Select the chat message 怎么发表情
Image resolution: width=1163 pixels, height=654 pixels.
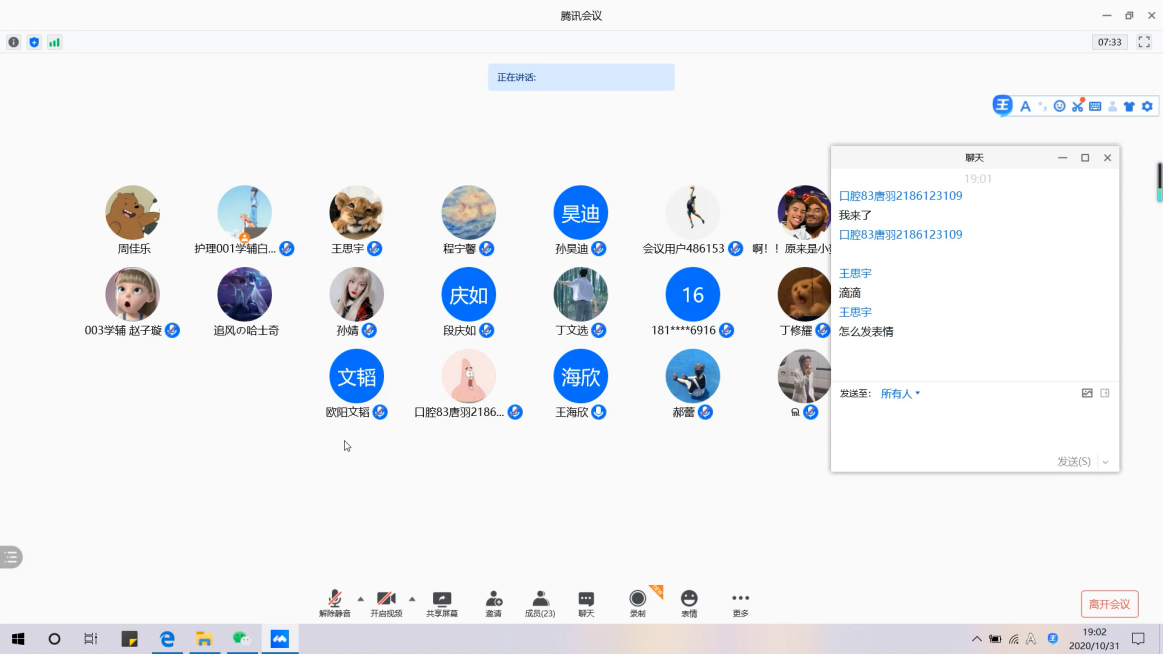point(866,331)
